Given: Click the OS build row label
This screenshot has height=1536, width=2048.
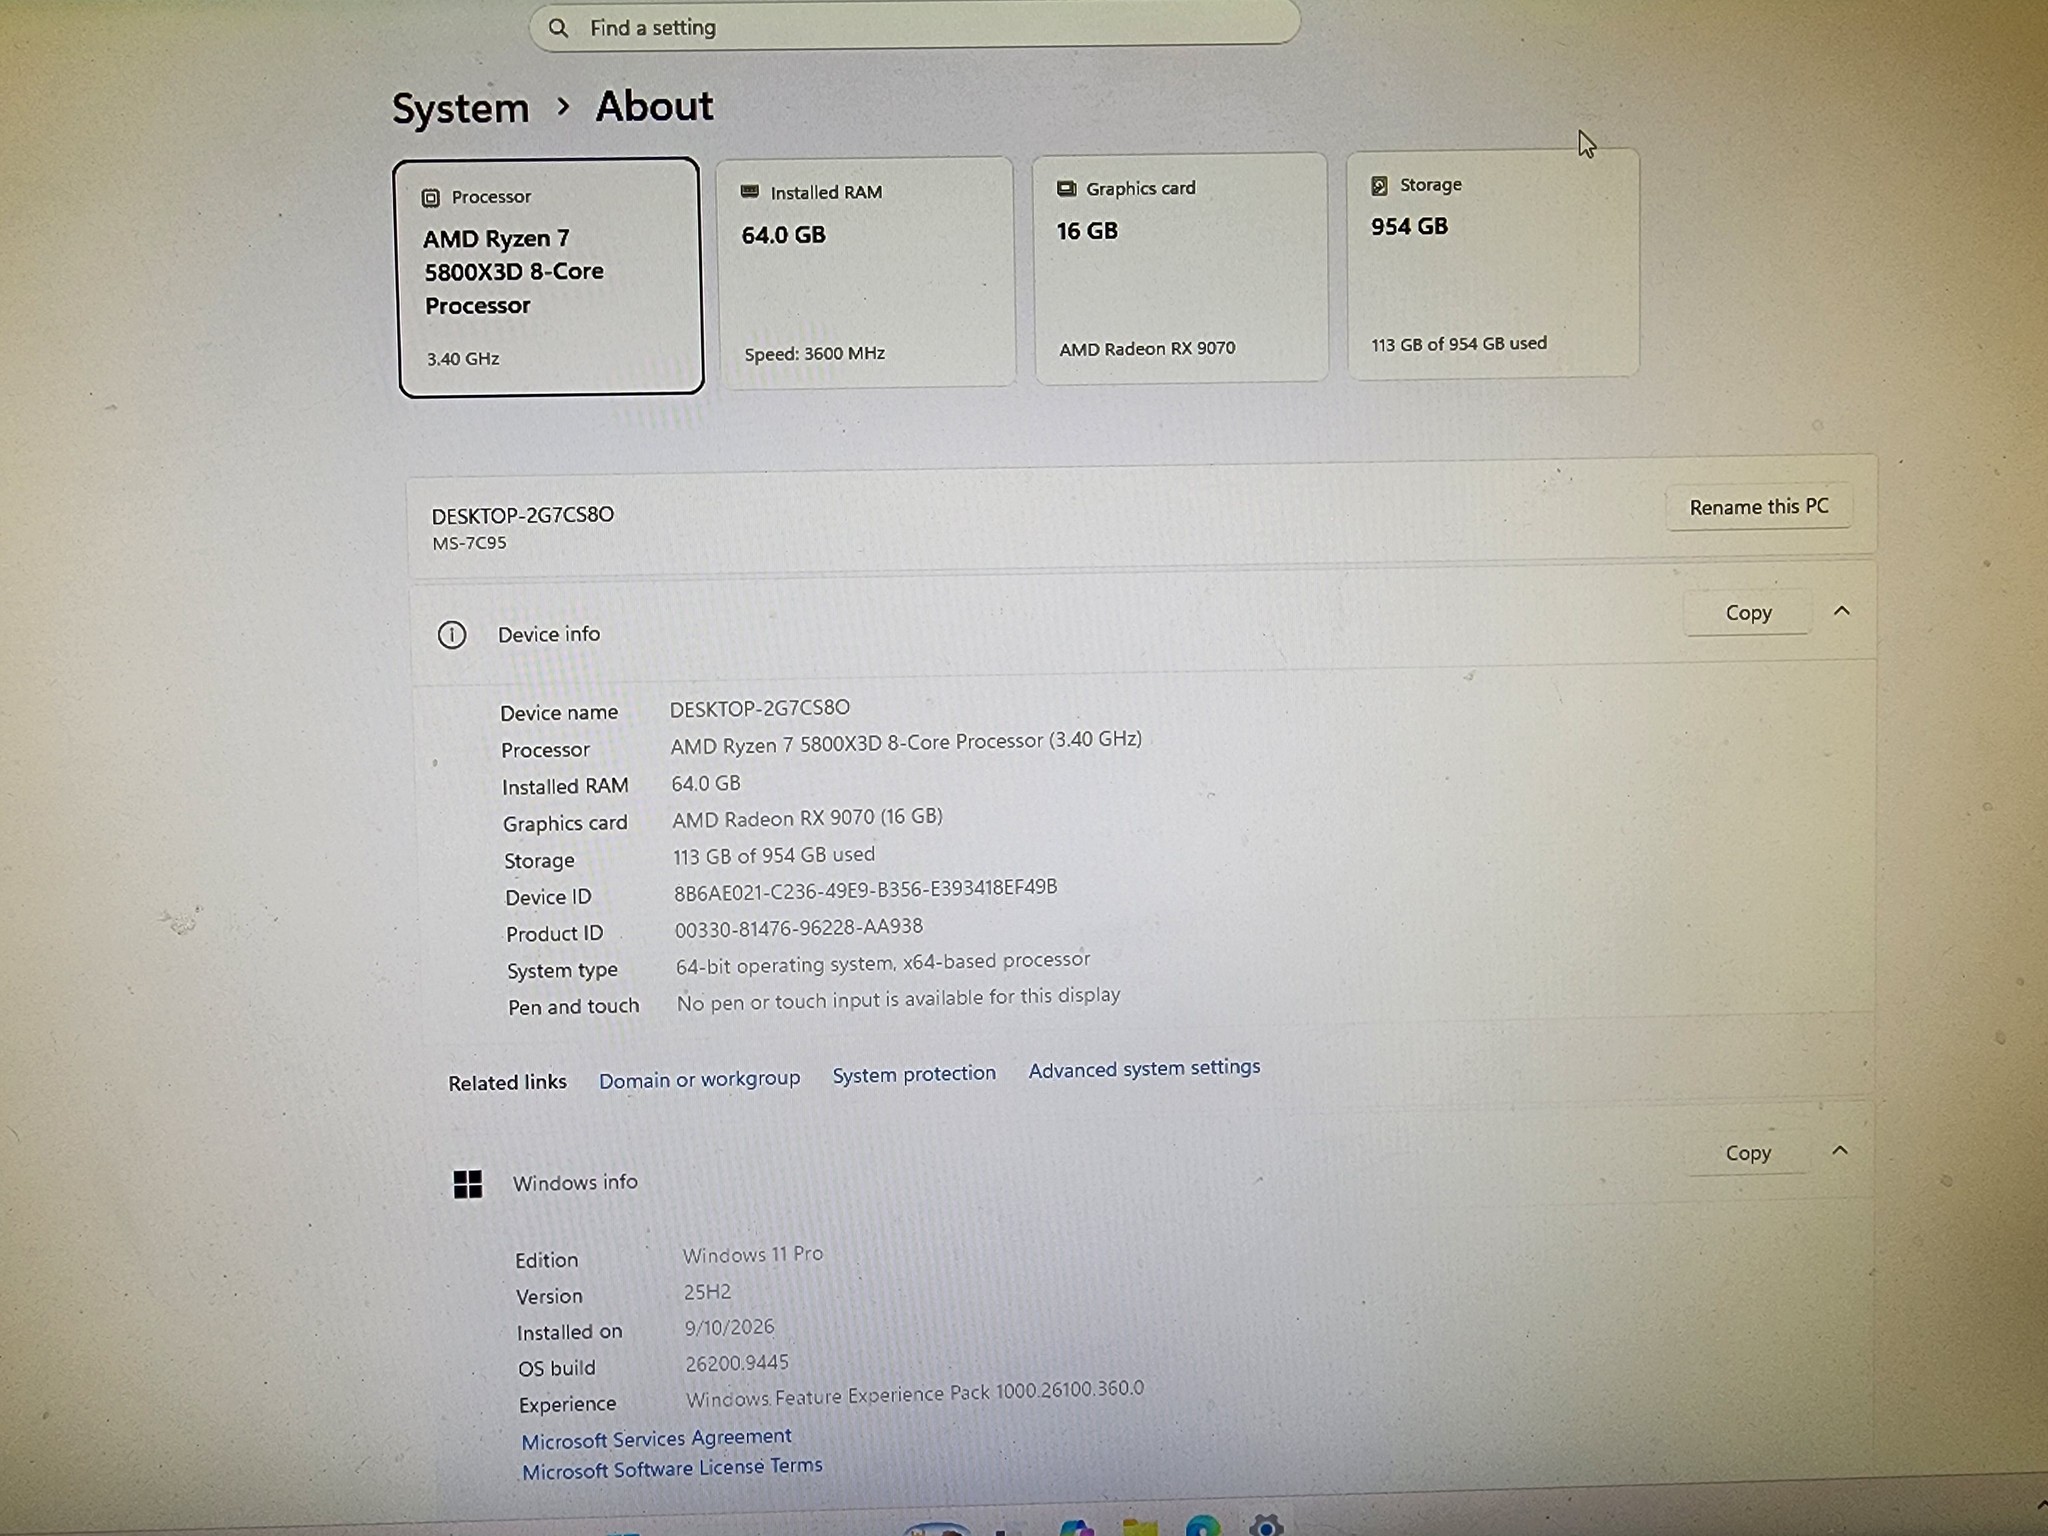Looking at the screenshot, I should click(556, 1368).
